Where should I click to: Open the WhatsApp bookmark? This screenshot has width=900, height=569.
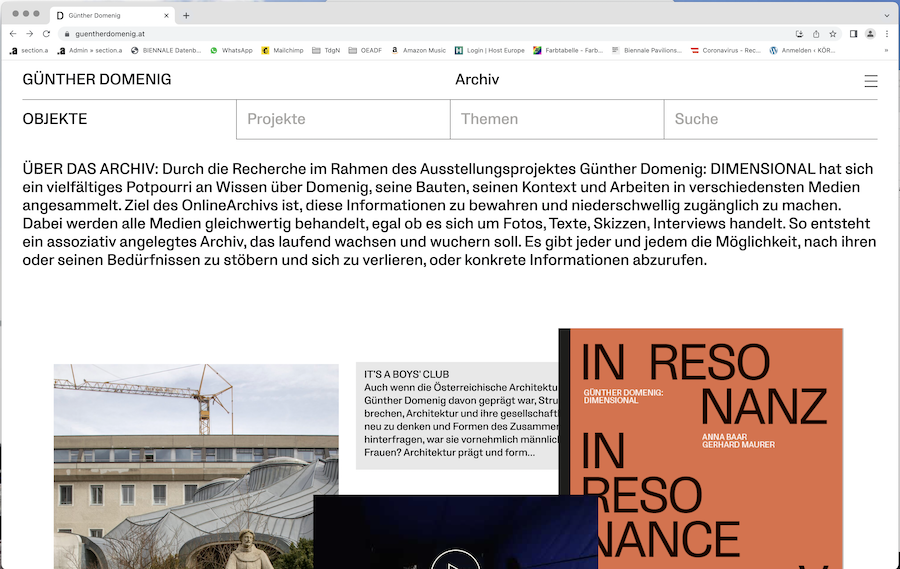[x=231, y=51]
